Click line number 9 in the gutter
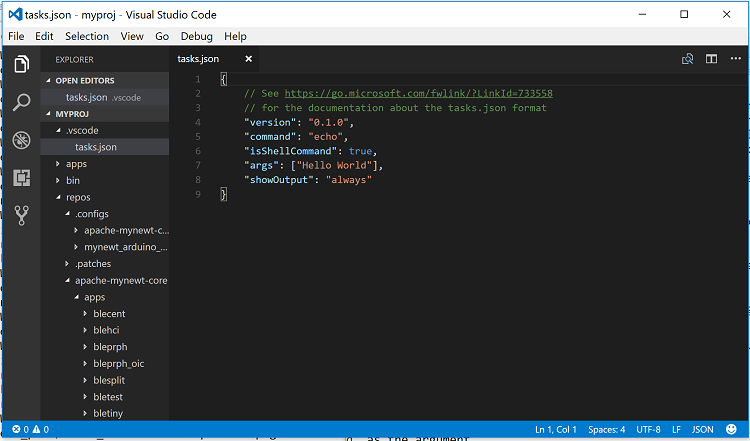Image resolution: width=750 pixels, height=441 pixels. tap(198, 194)
